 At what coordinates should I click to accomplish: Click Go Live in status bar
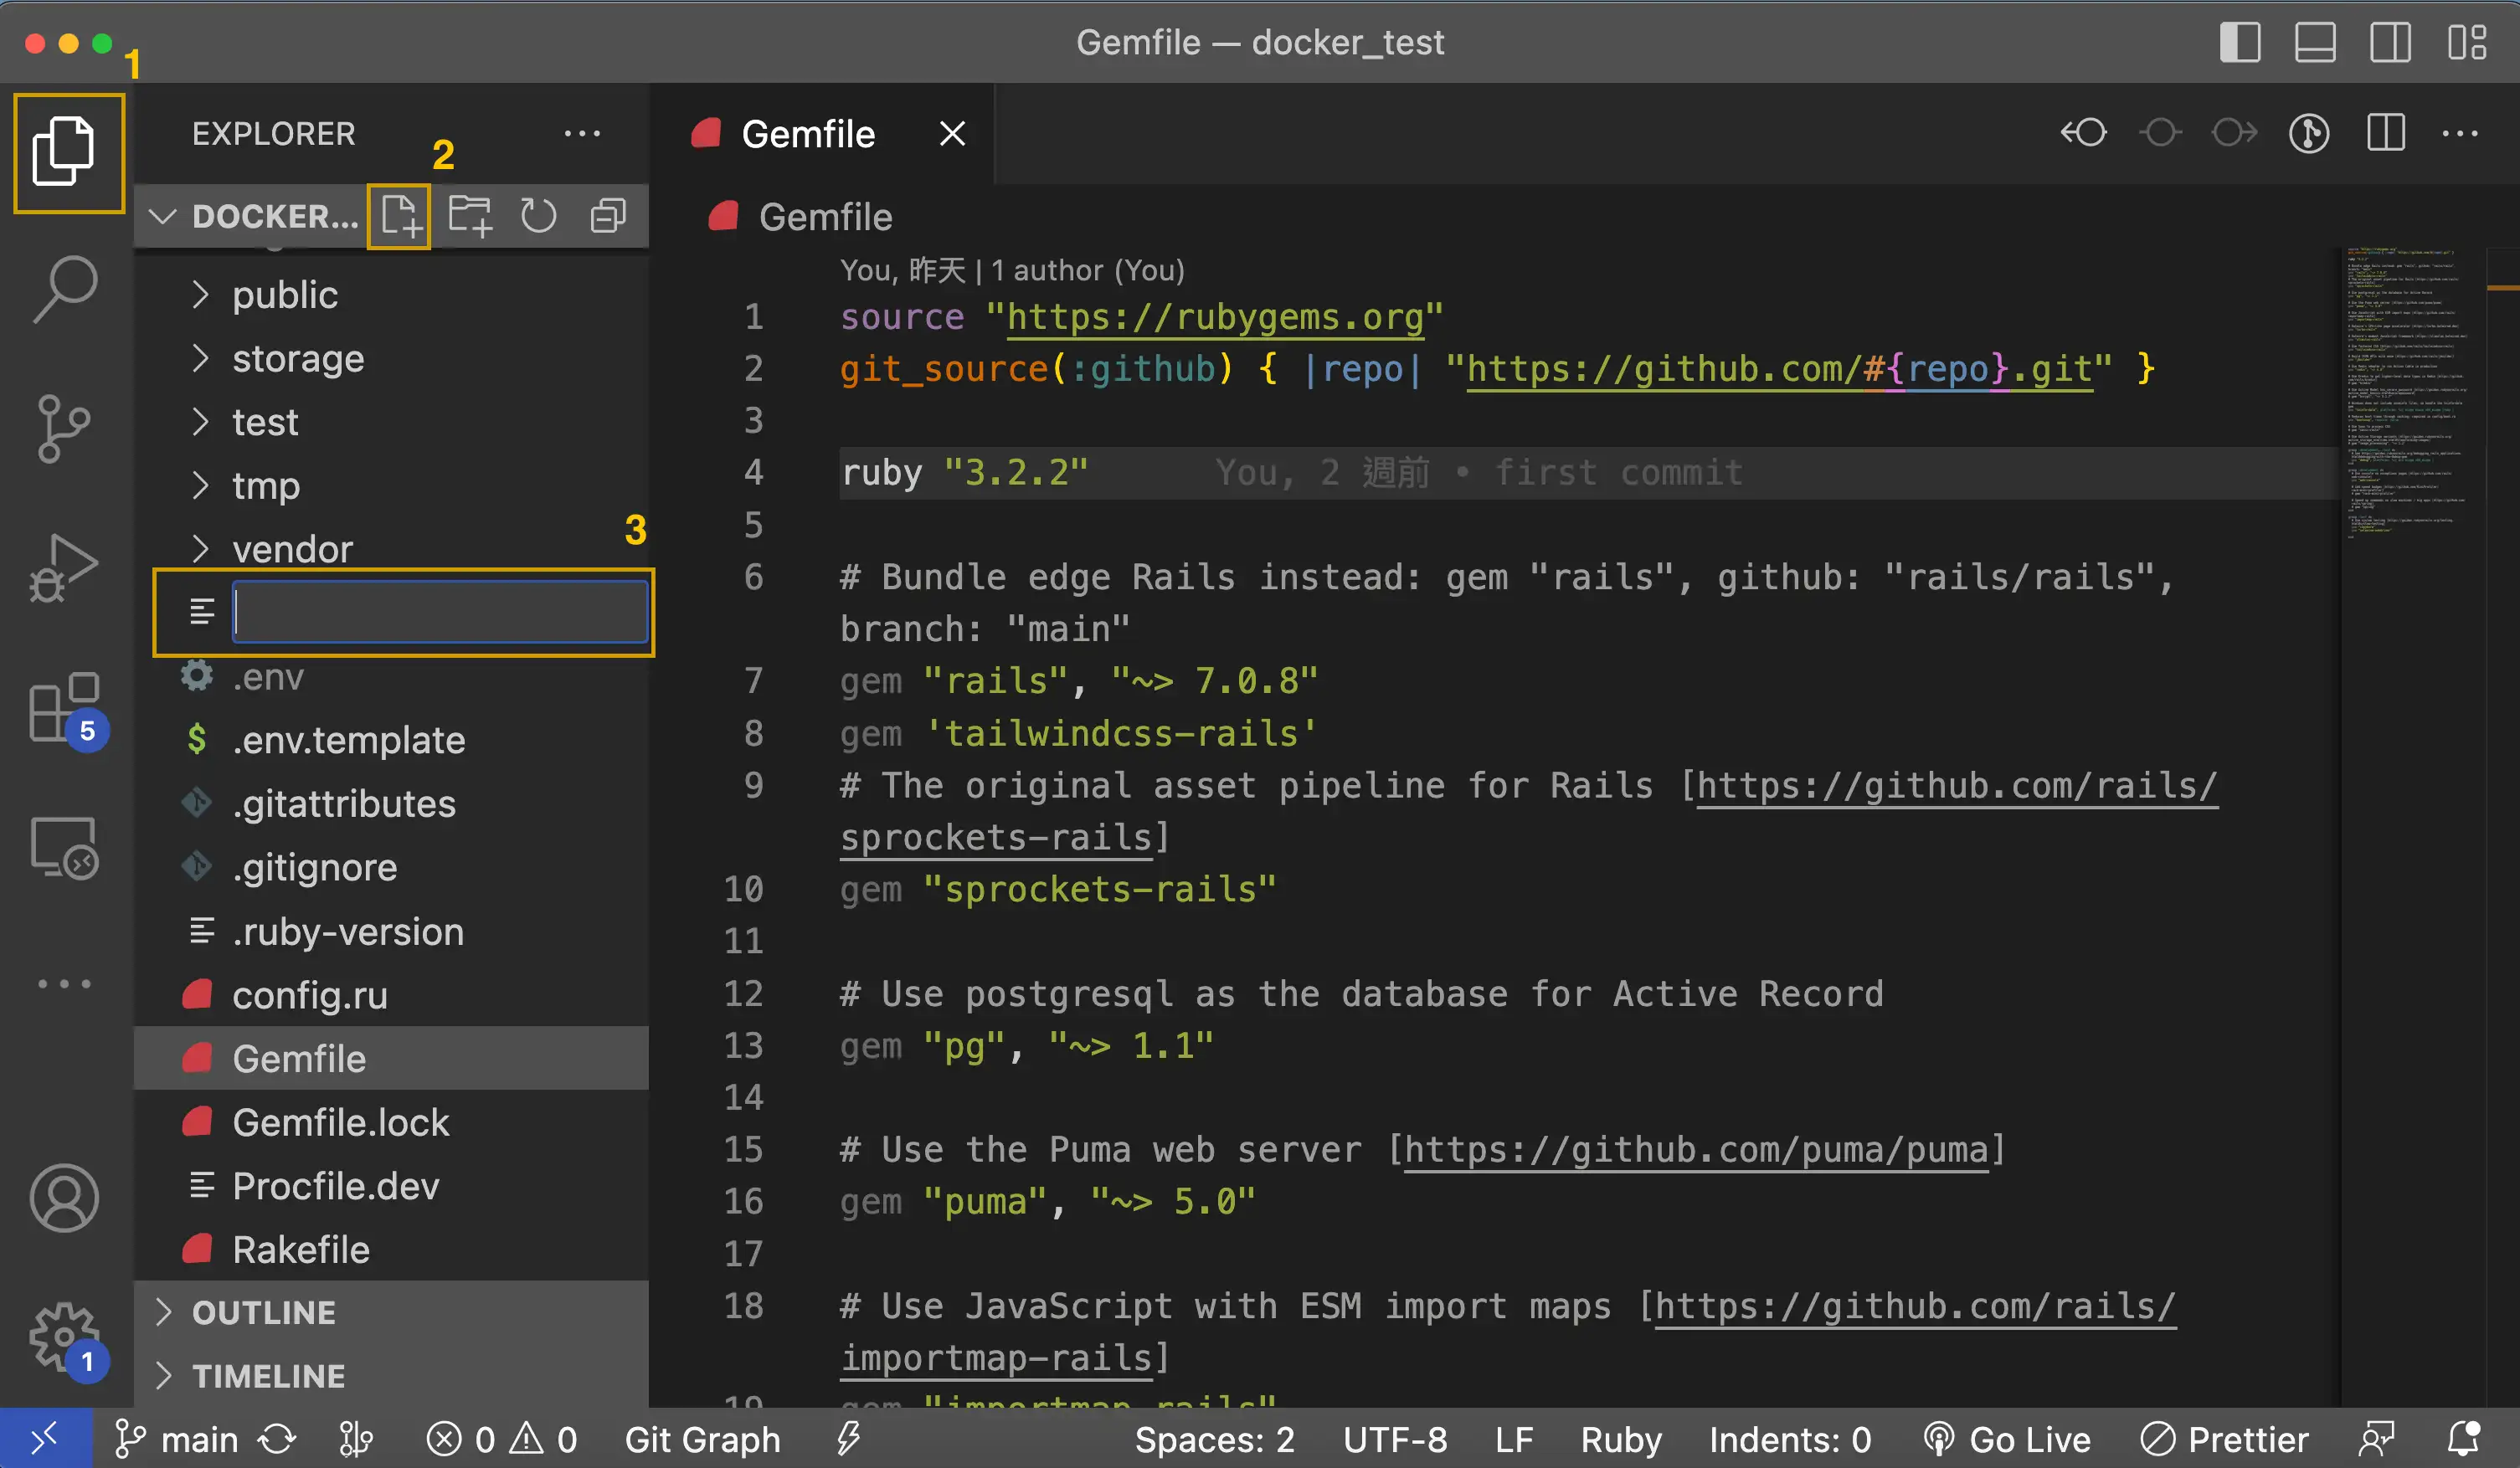click(x=2008, y=1439)
